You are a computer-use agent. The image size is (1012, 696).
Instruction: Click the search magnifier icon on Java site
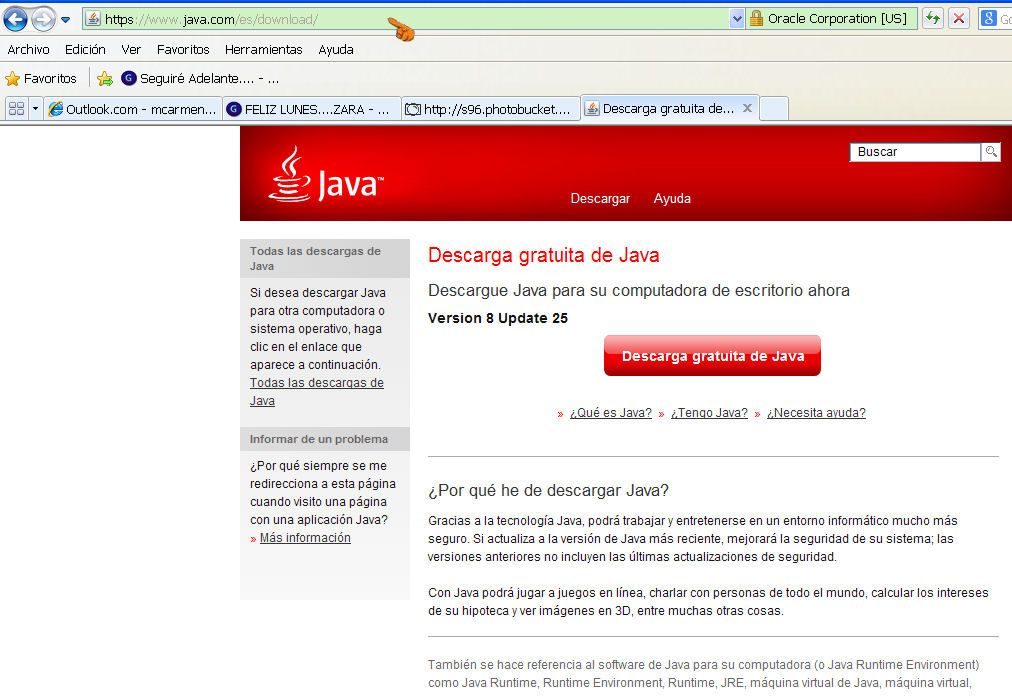[x=990, y=152]
